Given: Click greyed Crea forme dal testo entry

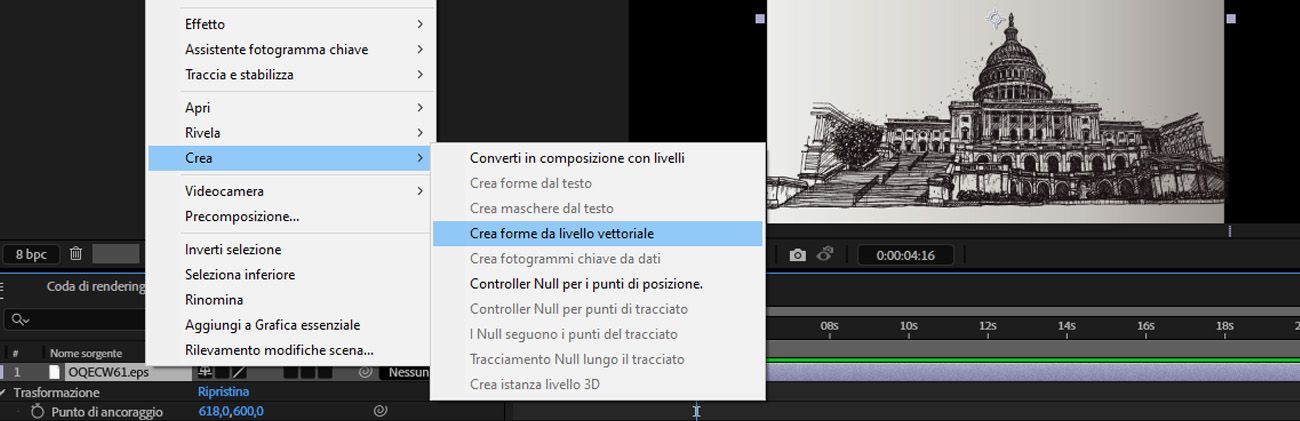Looking at the screenshot, I should tap(598, 183).
